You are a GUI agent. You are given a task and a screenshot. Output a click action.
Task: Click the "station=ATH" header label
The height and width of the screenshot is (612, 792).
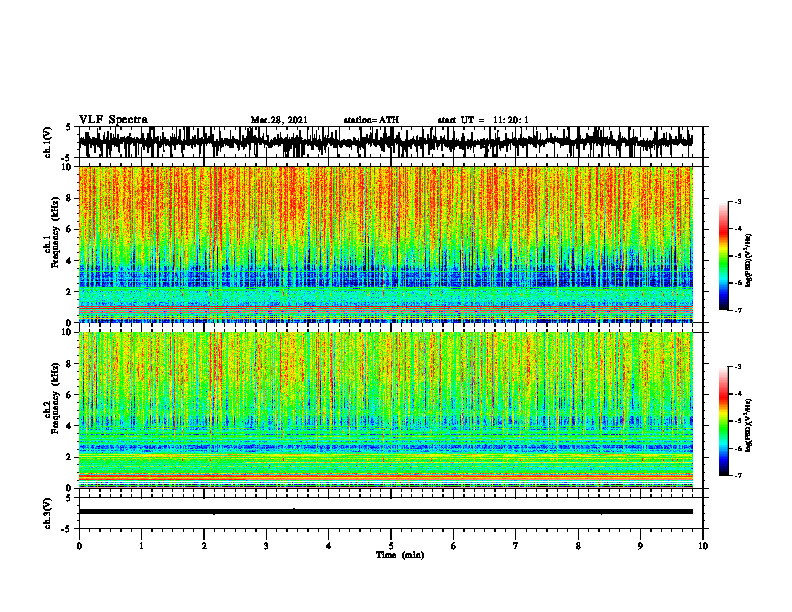point(371,120)
